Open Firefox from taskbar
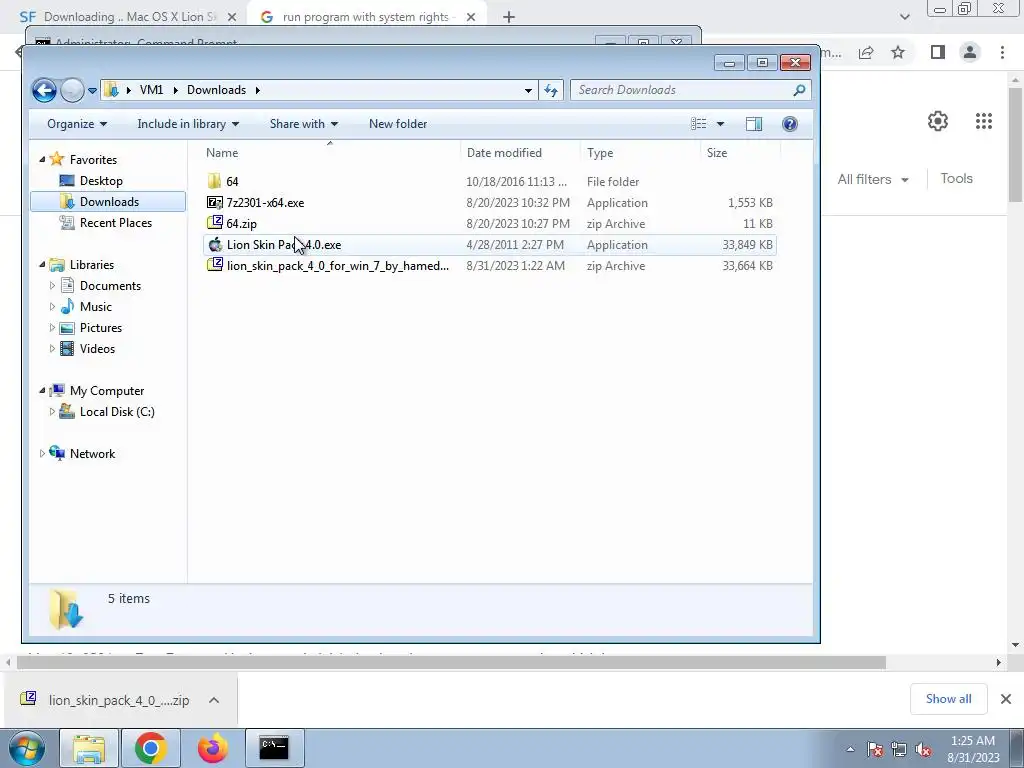Viewport: 1024px width, 768px height. pyautogui.click(x=212, y=748)
